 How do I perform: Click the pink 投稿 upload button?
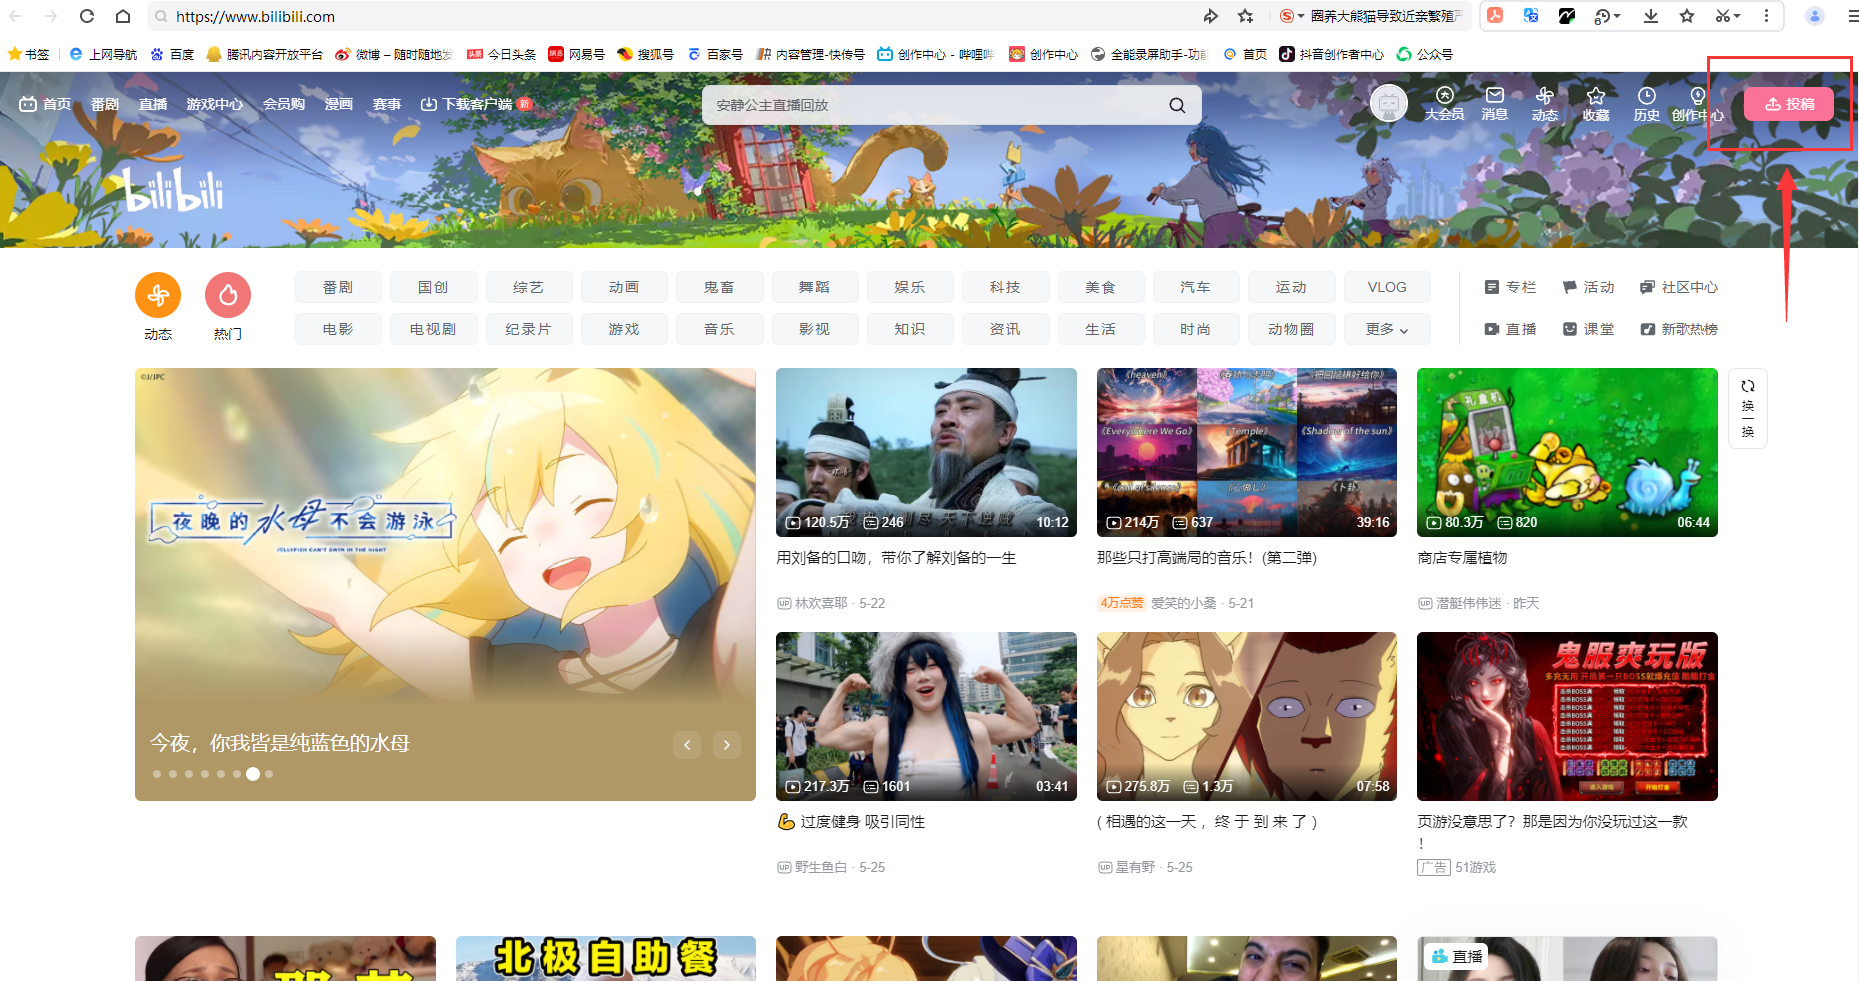pyautogui.click(x=1789, y=104)
